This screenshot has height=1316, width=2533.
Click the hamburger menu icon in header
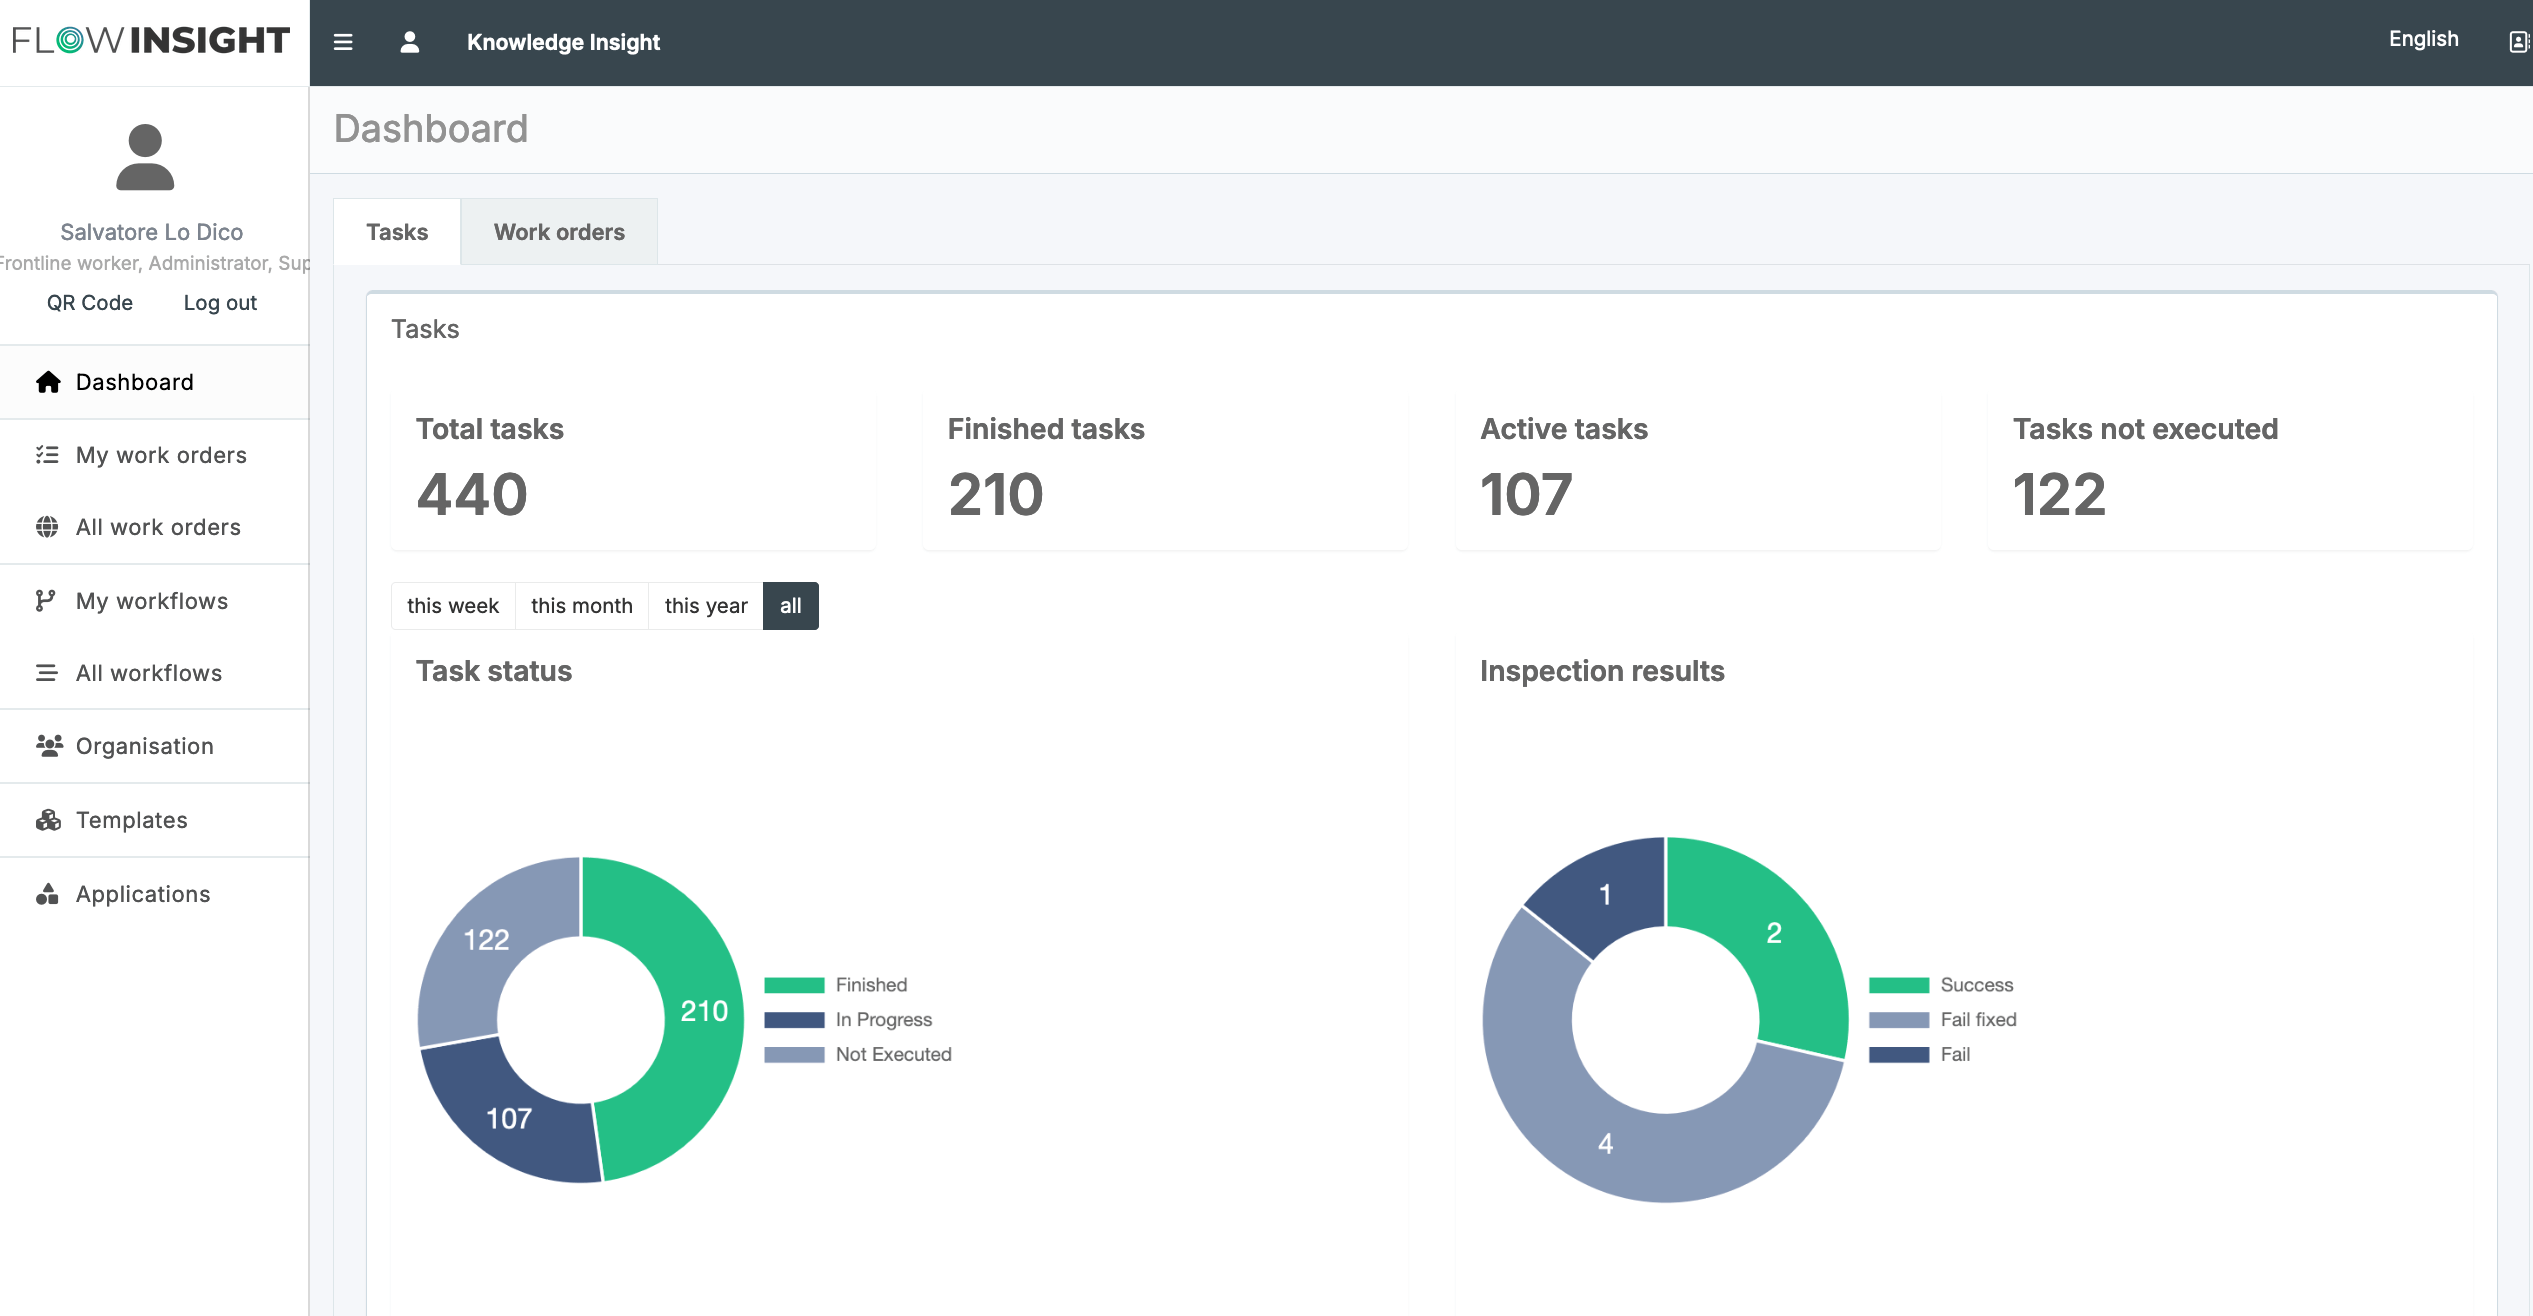[x=343, y=42]
